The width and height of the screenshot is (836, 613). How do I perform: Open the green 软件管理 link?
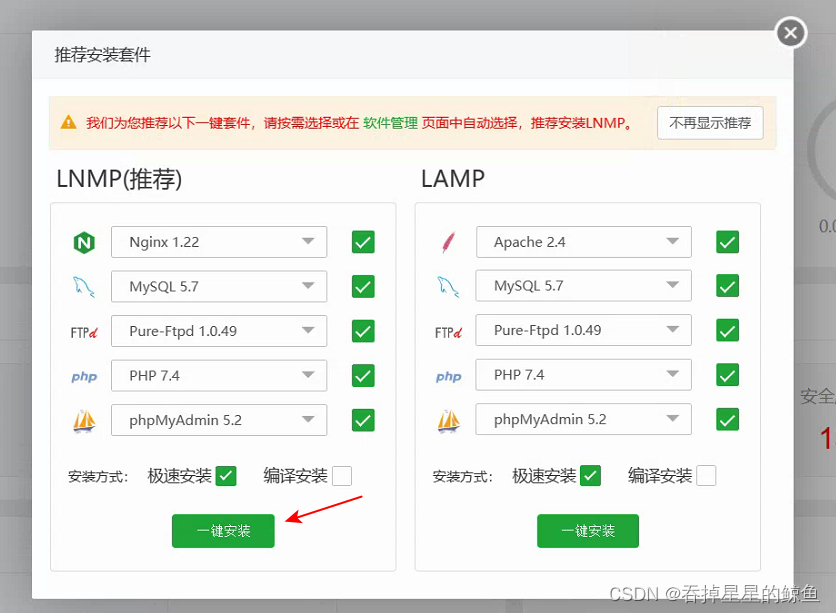[390, 123]
